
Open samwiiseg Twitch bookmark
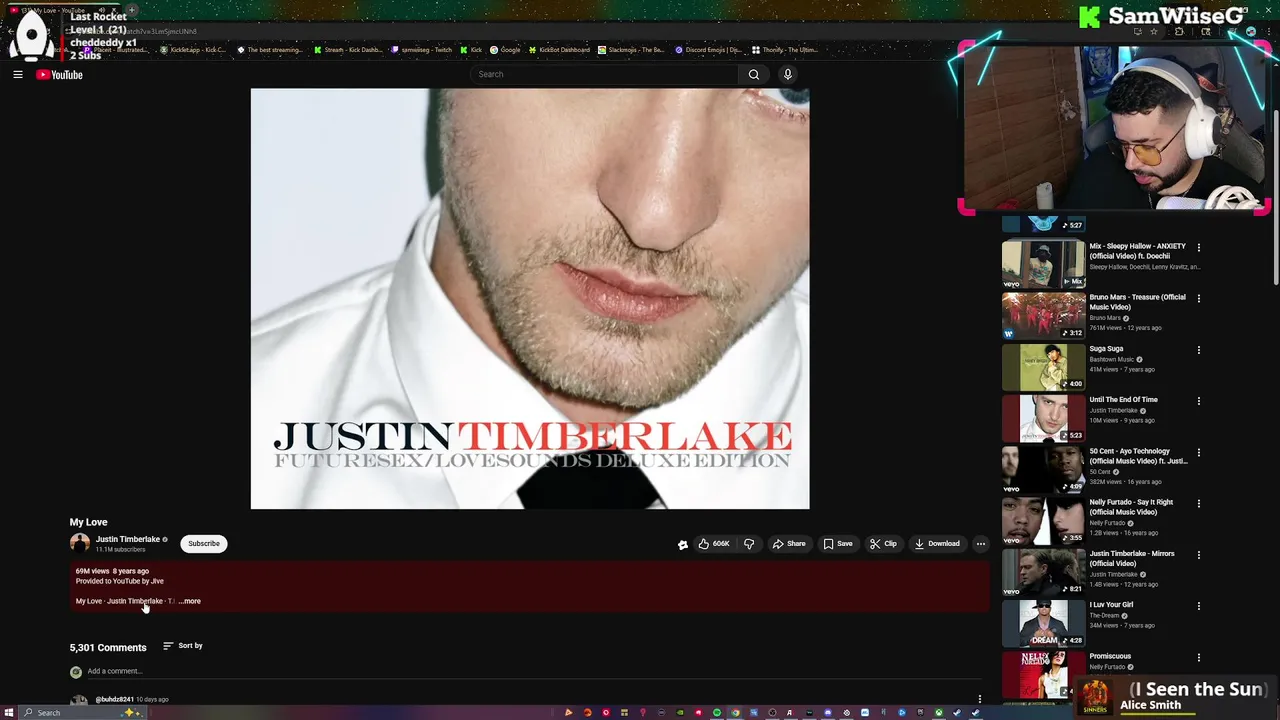click(x=422, y=50)
